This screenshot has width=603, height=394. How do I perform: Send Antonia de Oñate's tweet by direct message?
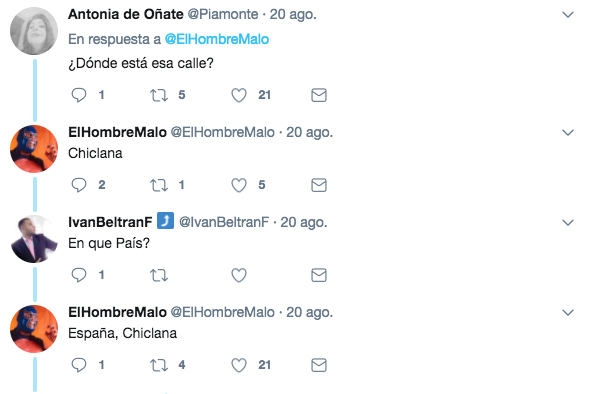319,95
